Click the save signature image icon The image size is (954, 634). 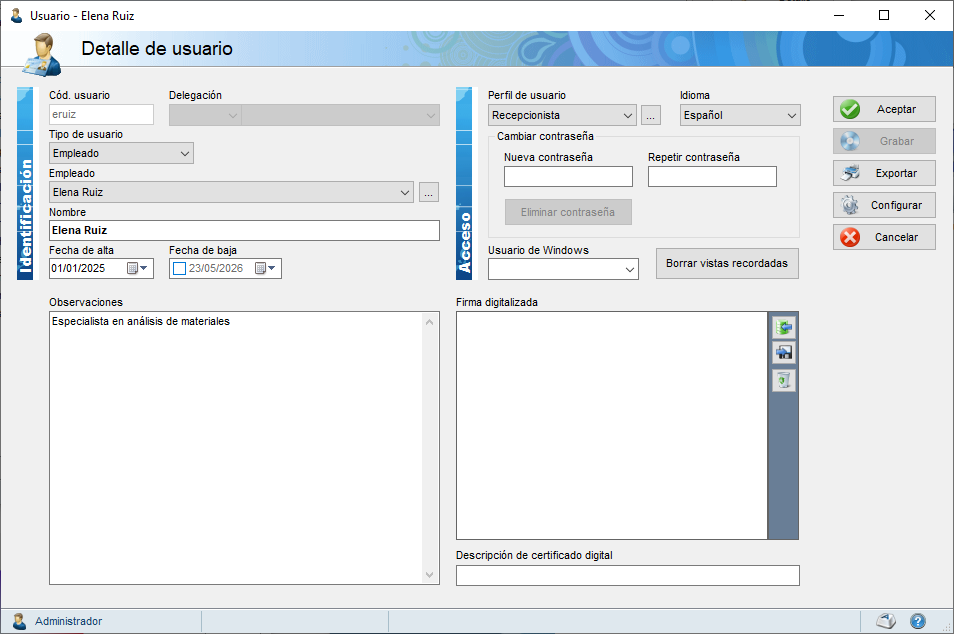tap(784, 352)
